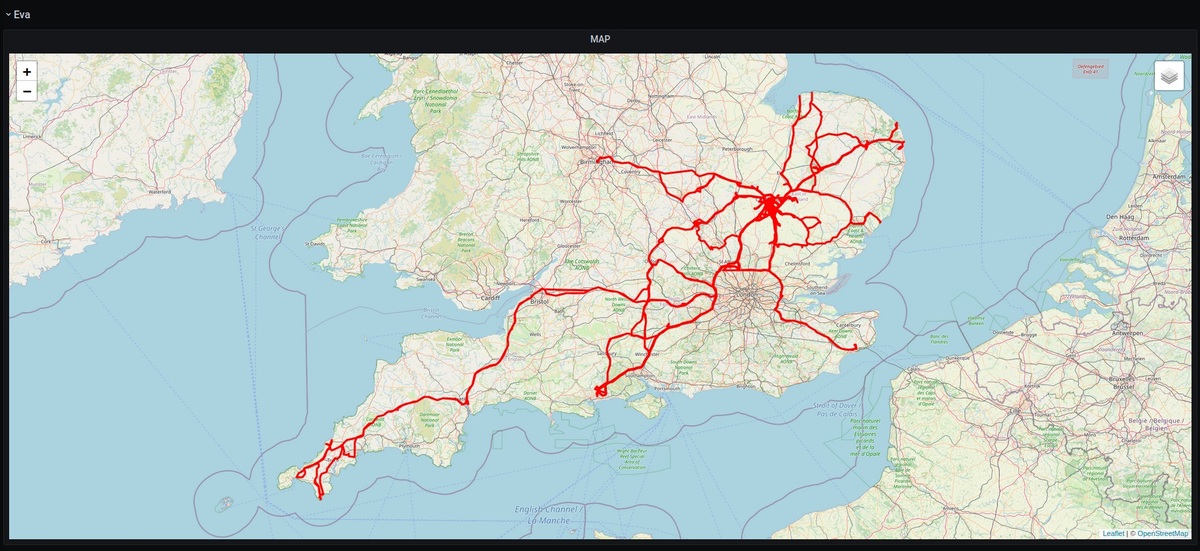Open the map layers control
The height and width of the screenshot is (551, 1200).
(x=1169, y=76)
